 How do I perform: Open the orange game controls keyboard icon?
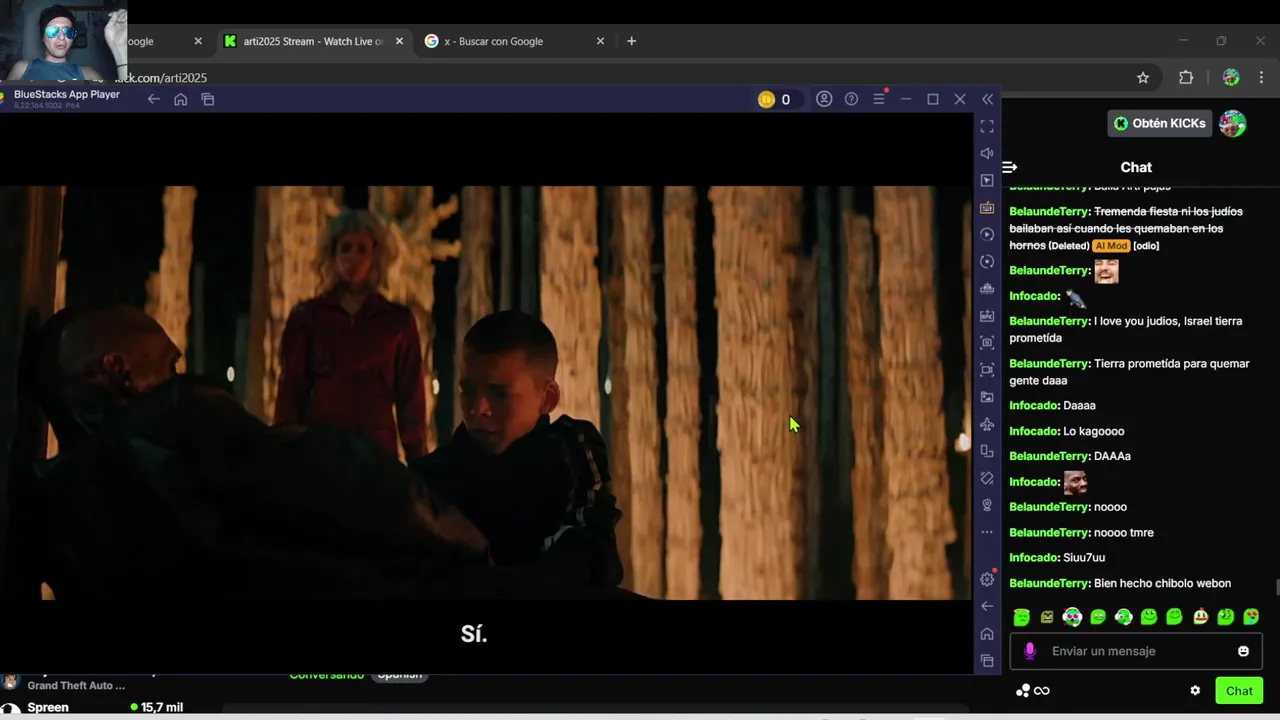pos(987,207)
